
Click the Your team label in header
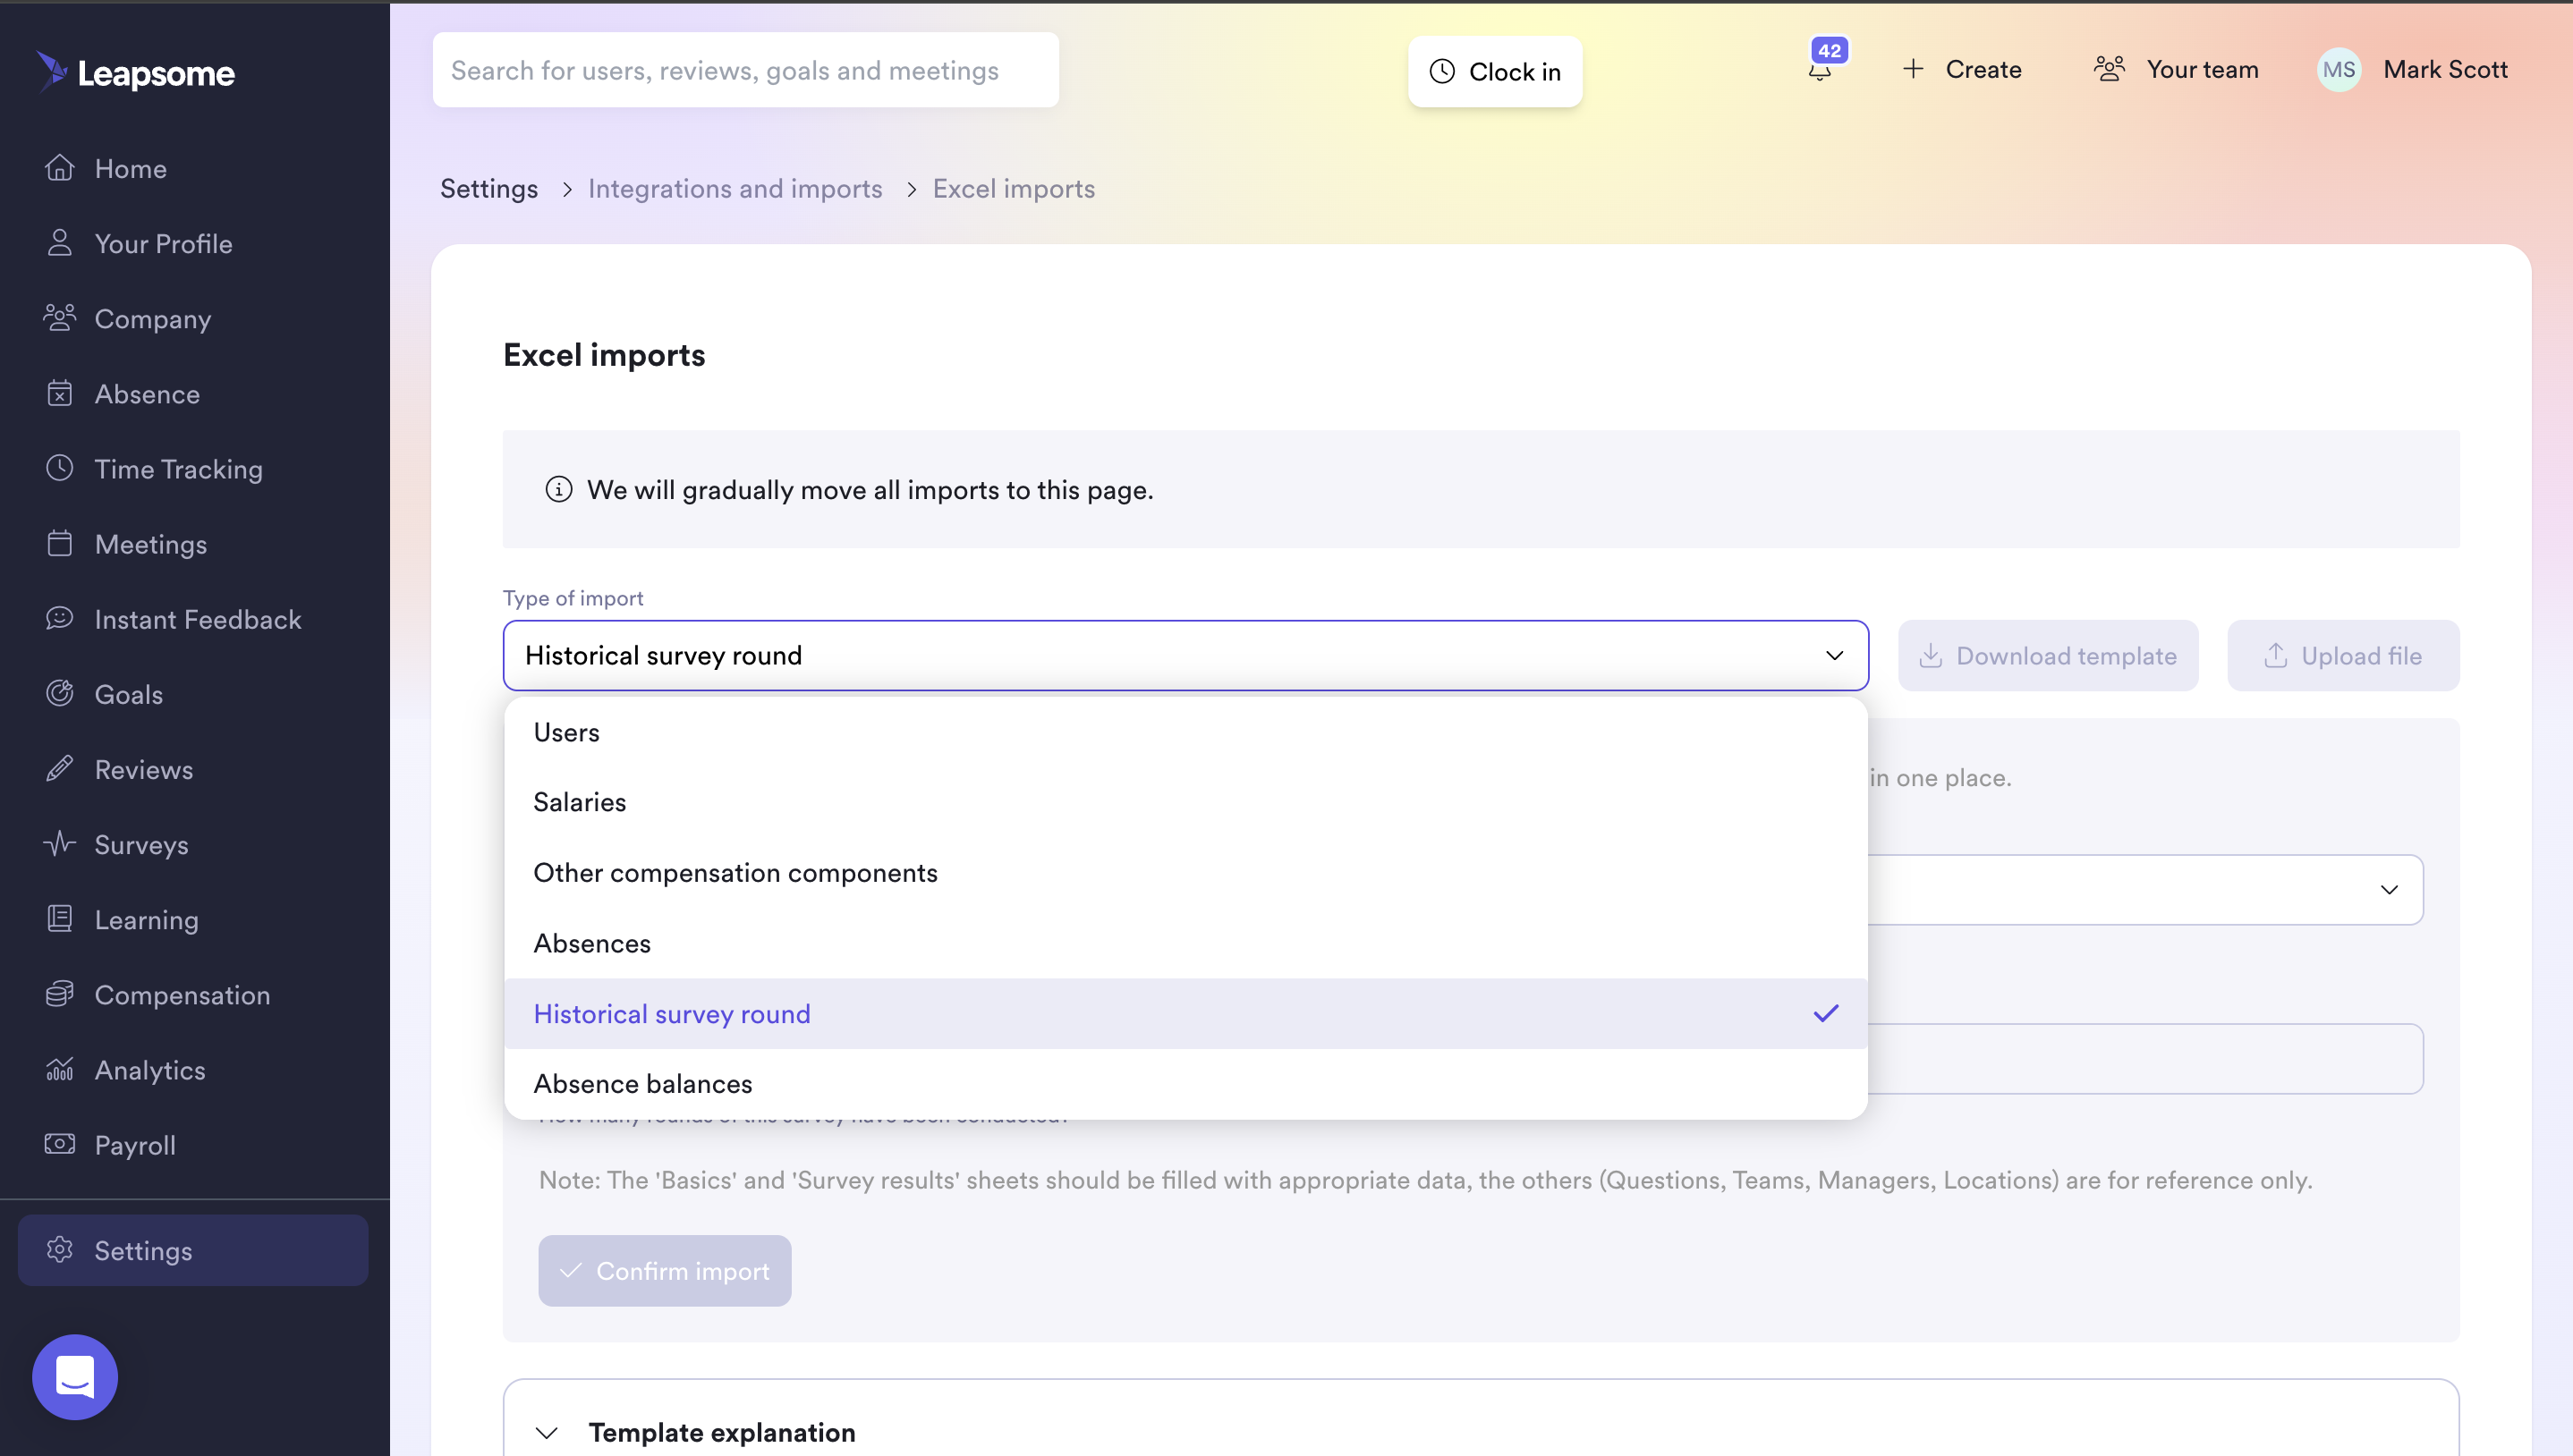pos(2203,69)
